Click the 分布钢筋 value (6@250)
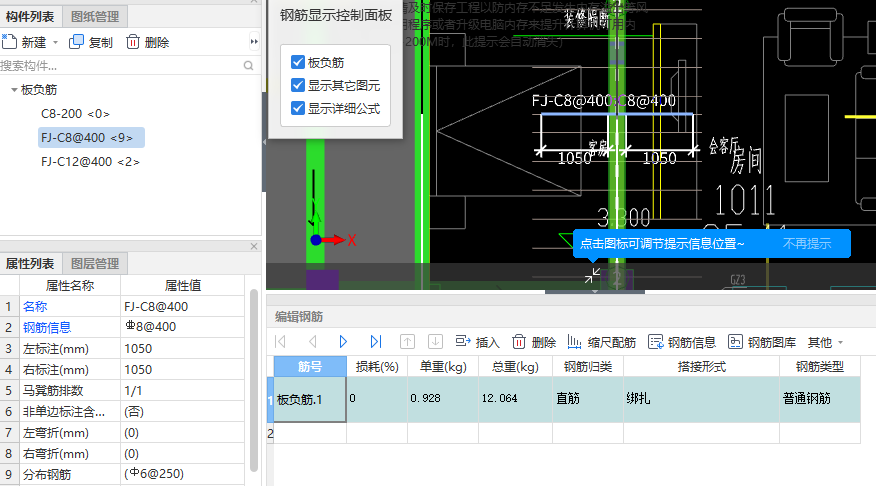Viewport: 876px width, 486px height. tap(183, 474)
